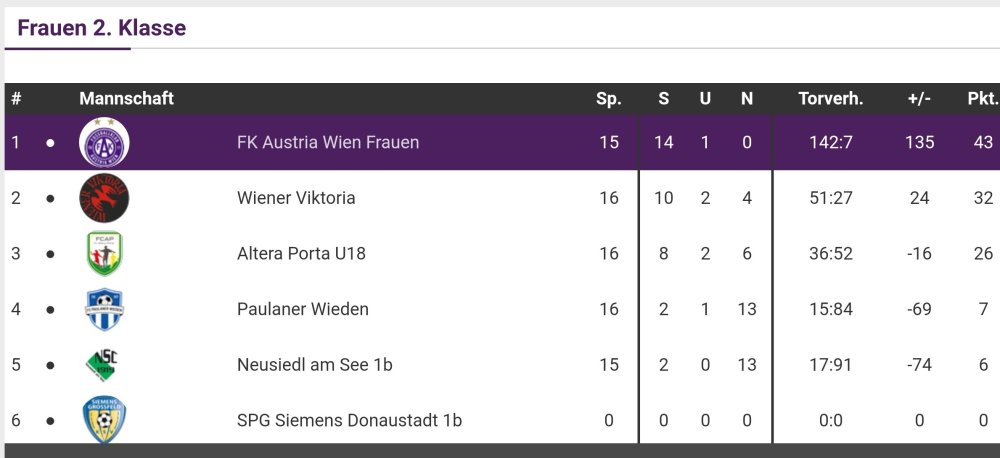Click the trend dot beside rank 3
This screenshot has width=1000, height=458.
tap(50, 254)
